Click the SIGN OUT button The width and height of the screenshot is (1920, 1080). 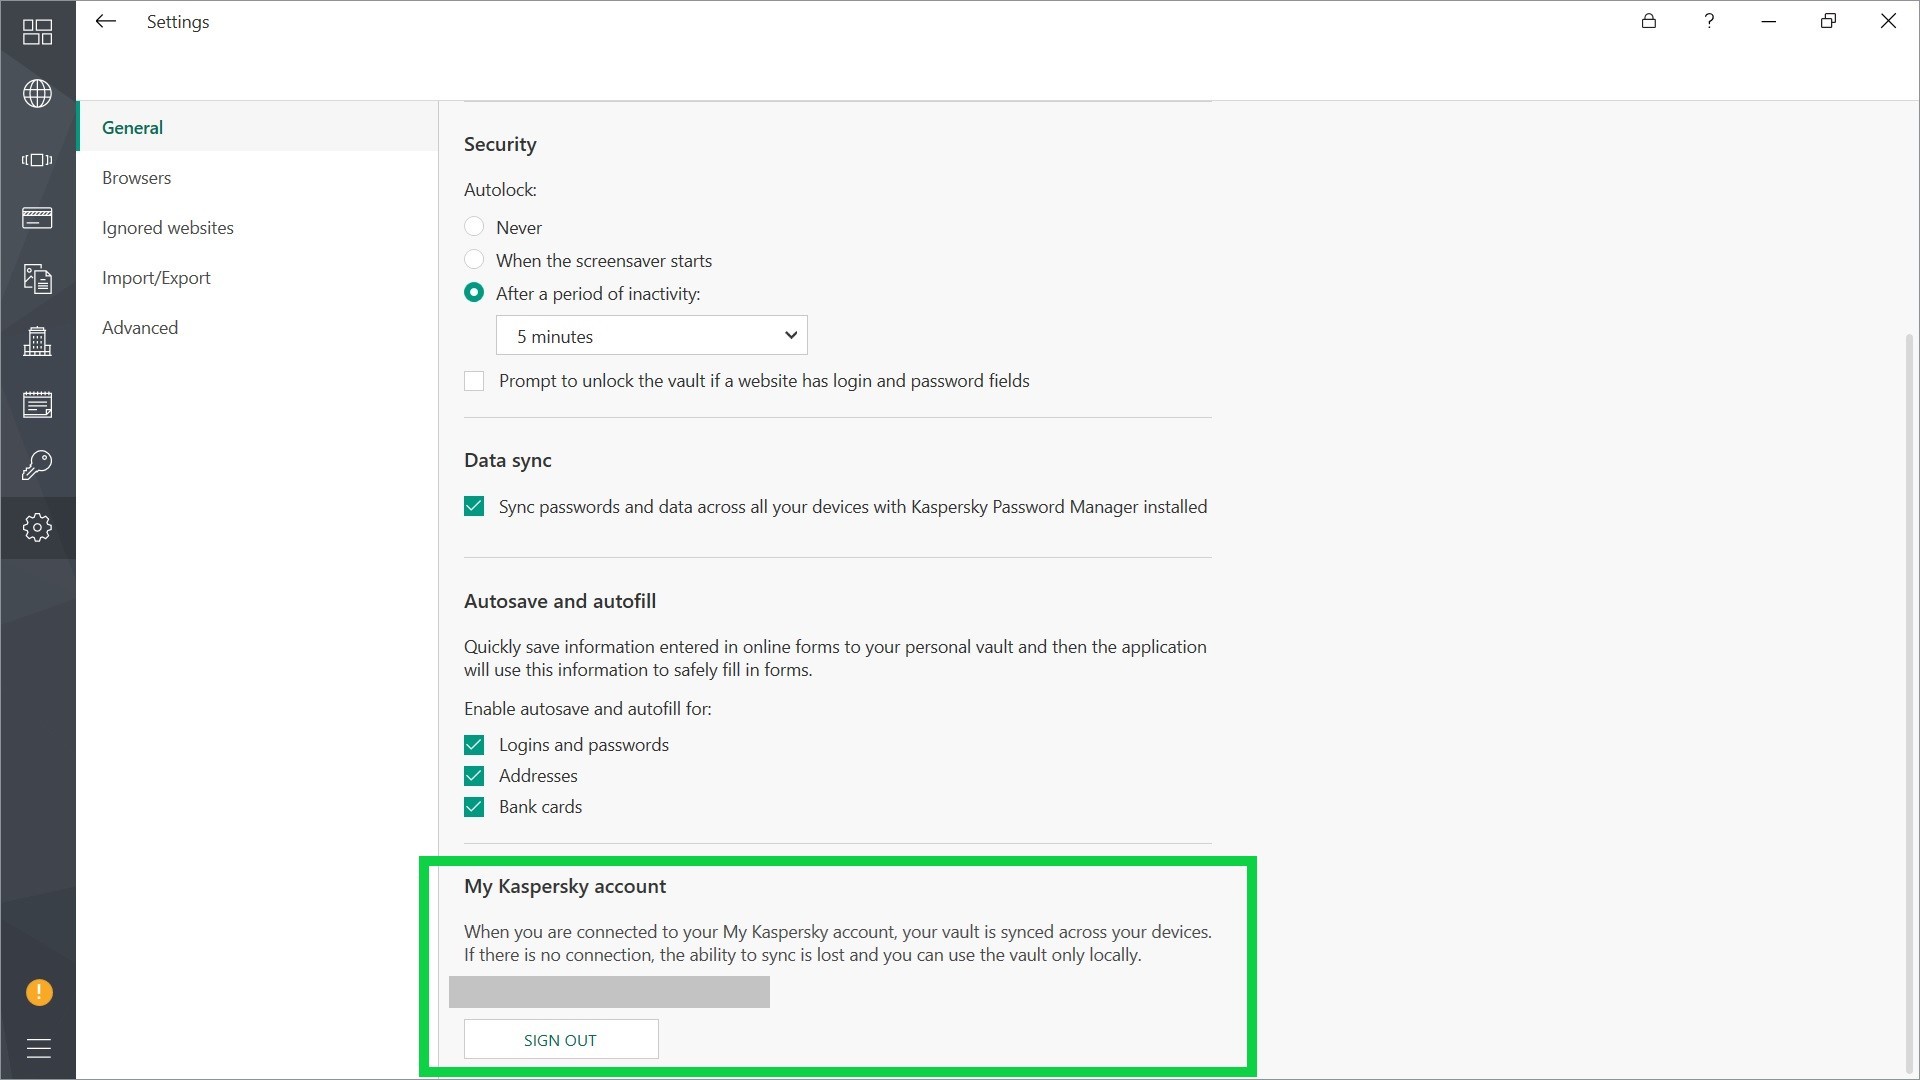click(x=561, y=1040)
